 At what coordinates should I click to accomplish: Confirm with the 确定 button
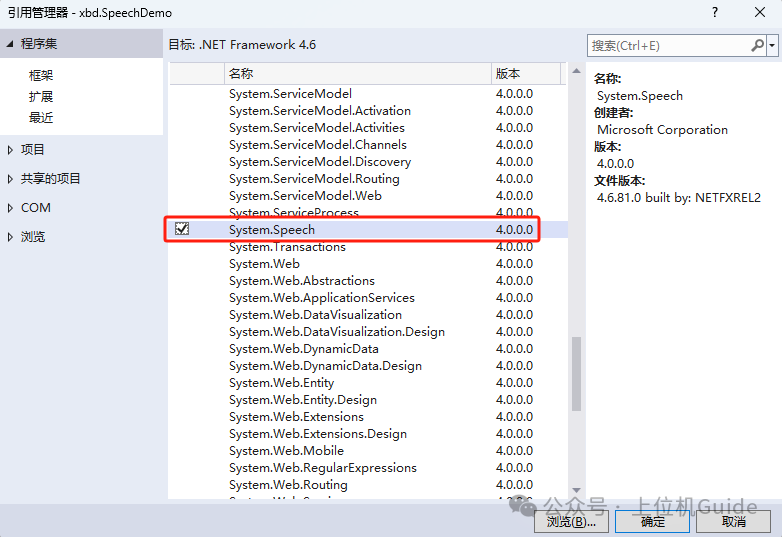[652, 521]
